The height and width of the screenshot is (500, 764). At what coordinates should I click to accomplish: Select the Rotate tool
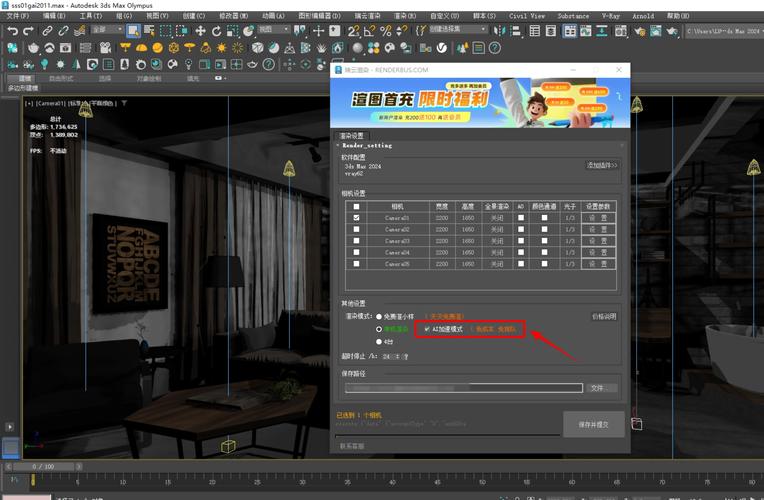(x=216, y=31)
